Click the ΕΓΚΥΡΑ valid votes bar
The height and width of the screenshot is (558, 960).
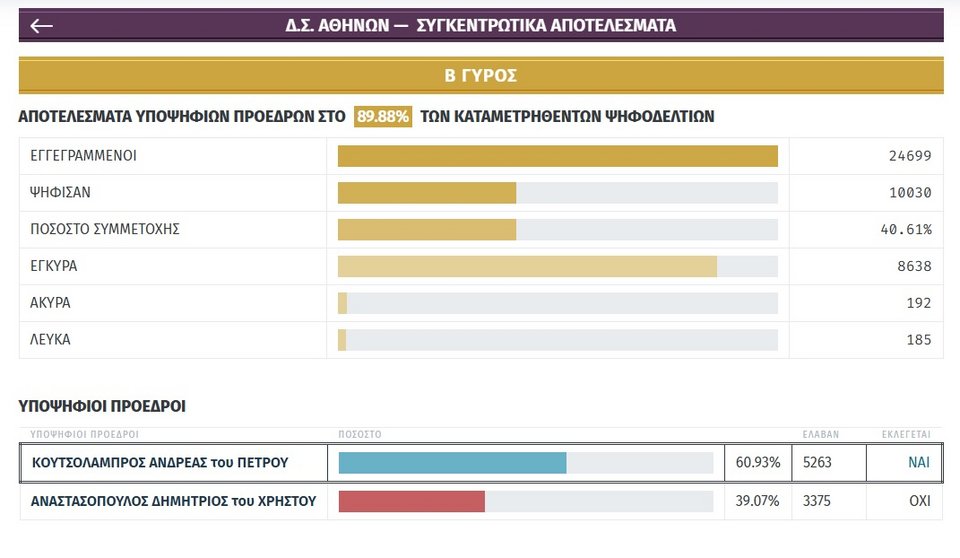point(527,266)
